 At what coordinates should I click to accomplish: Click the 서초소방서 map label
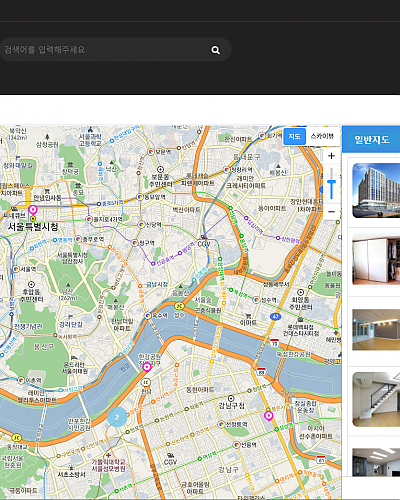71,474
